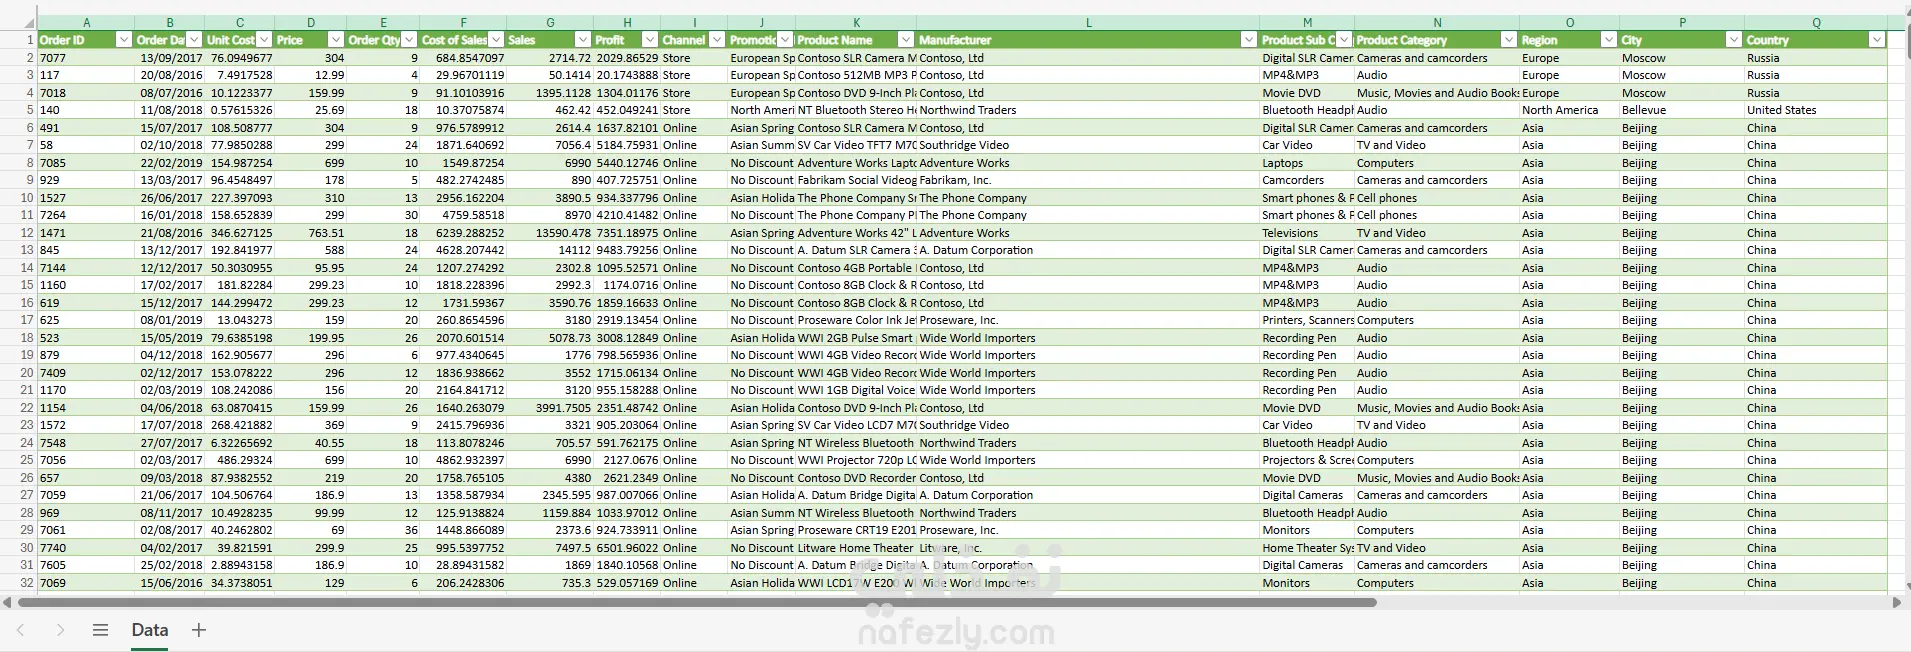Select column A header
Screen dimensions: 1911x652
(86, 22)
